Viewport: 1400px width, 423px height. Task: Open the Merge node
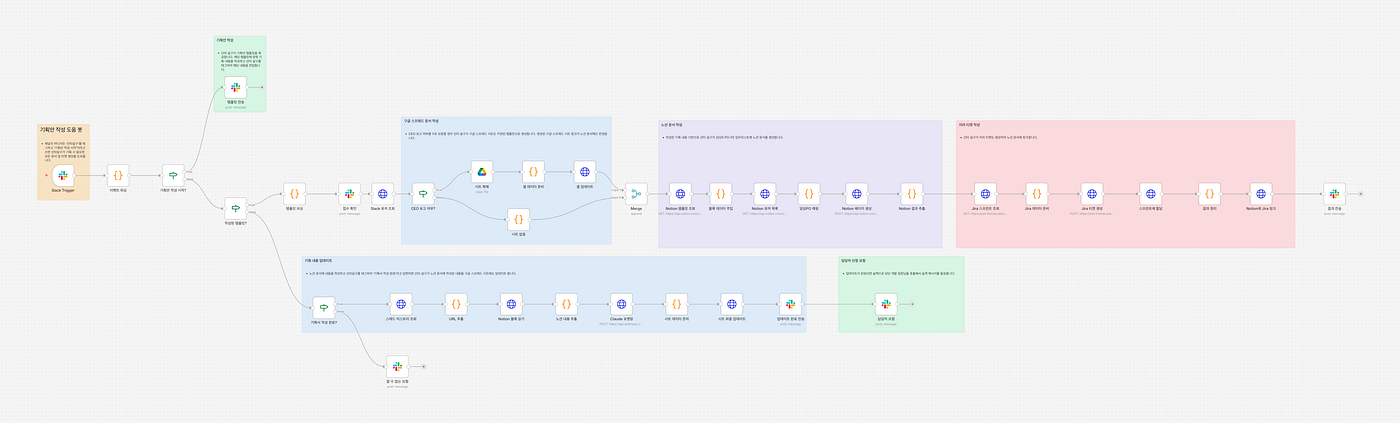click(636, 194)
